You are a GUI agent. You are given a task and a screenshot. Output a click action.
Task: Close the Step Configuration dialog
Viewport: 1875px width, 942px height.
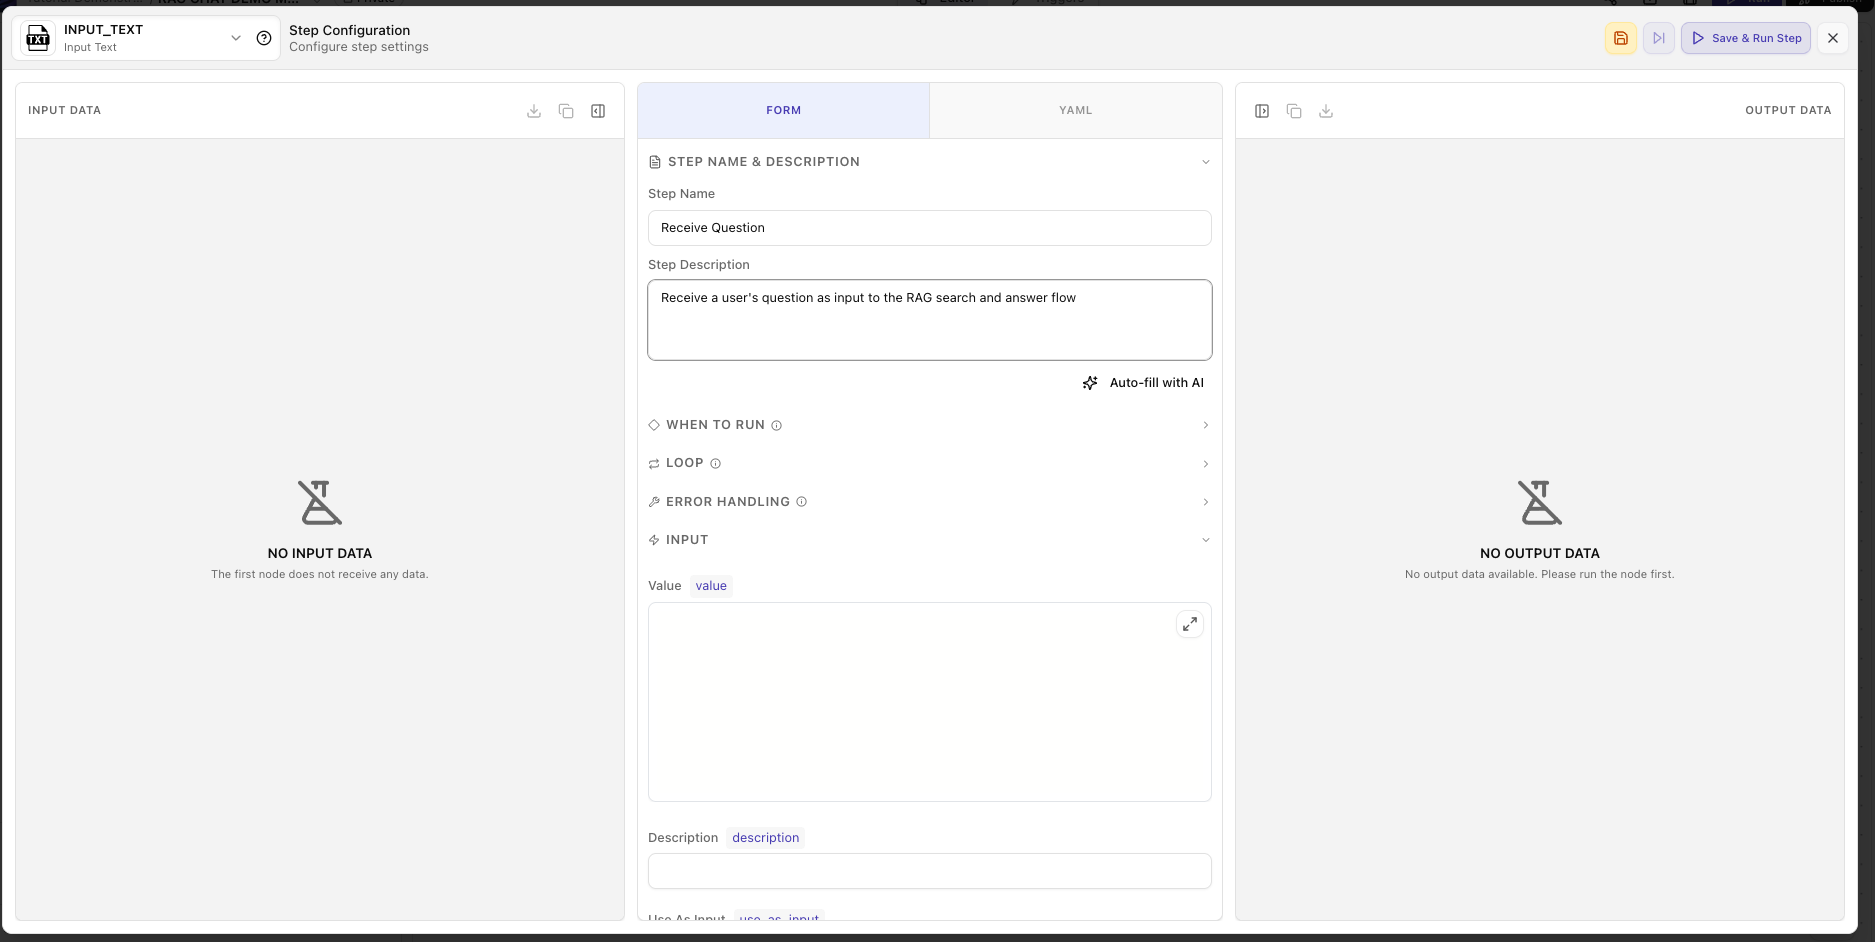pyautogui.click(x=1833, y=38)
